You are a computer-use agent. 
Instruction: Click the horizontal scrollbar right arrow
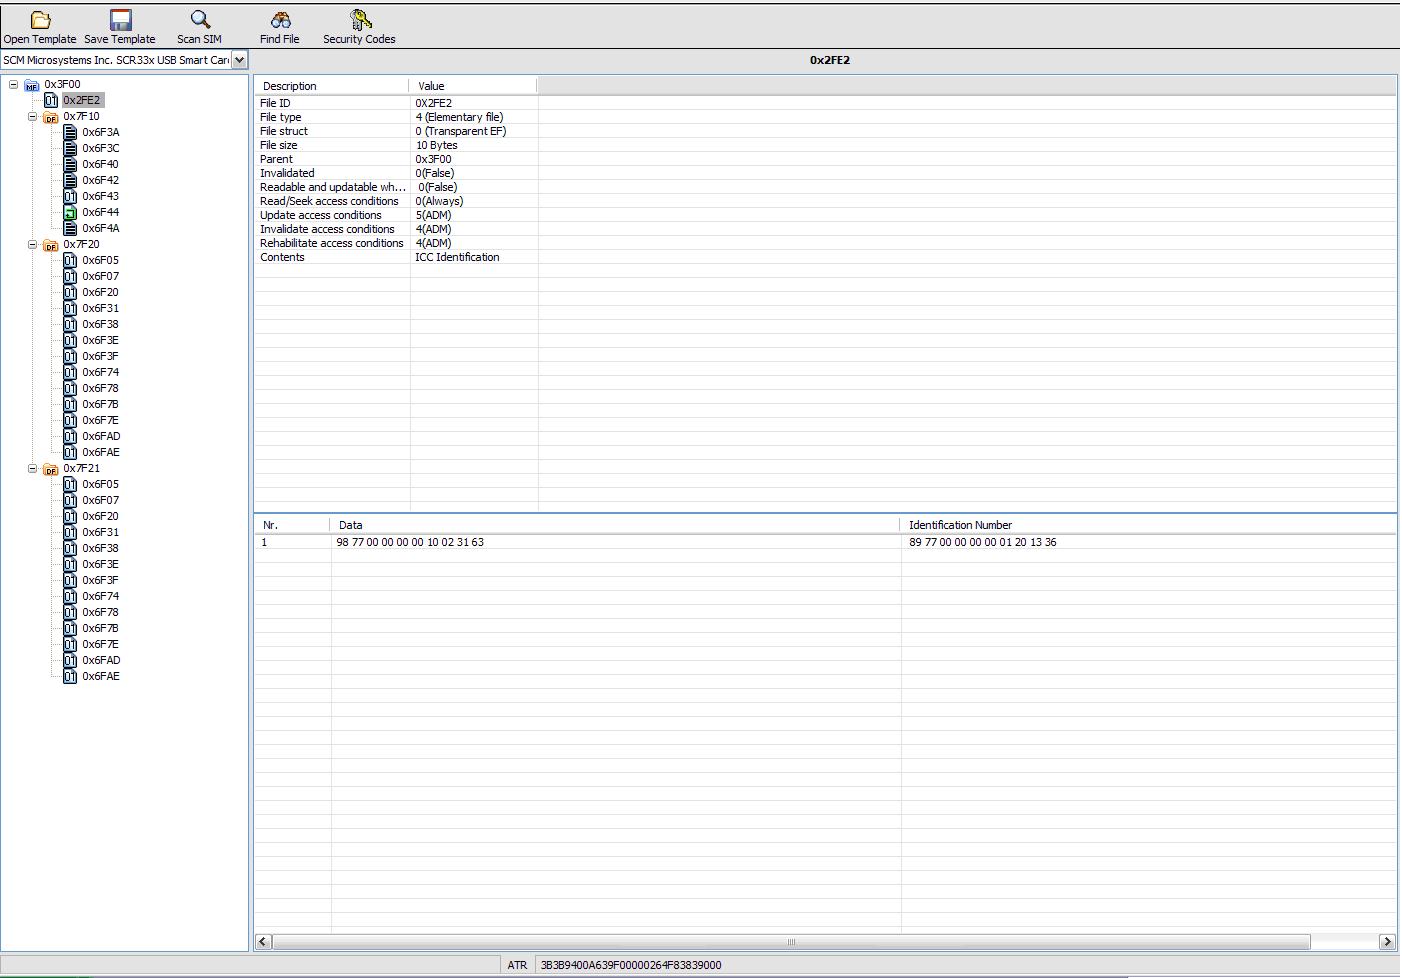pyautogui.click(x=1387, y=942)
